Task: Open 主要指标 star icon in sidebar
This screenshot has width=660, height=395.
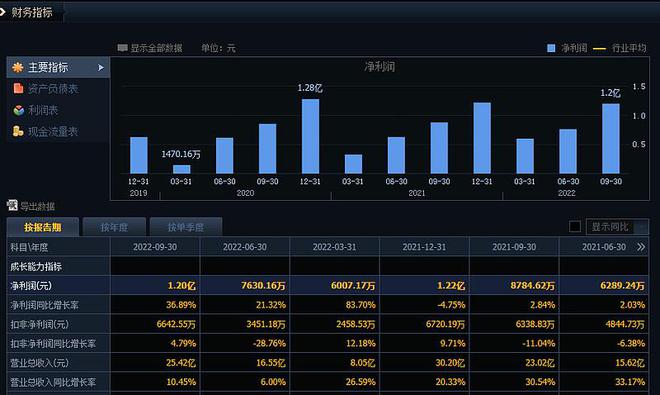Action: pyautogui.click(x=18, y=67)
